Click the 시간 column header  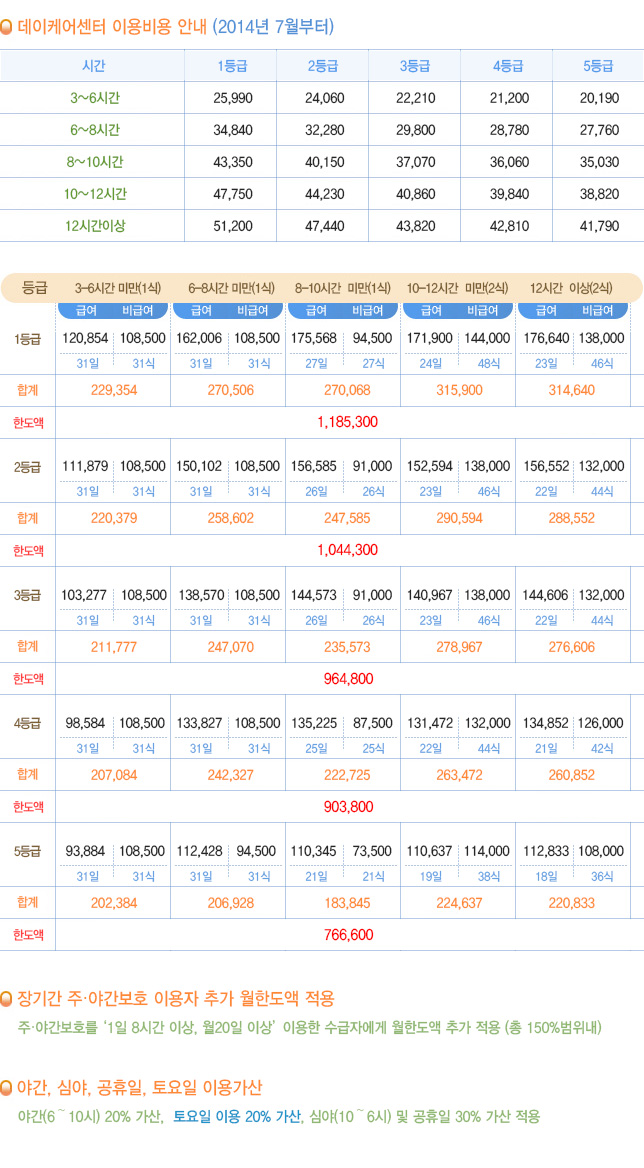(x=93, y=66)
